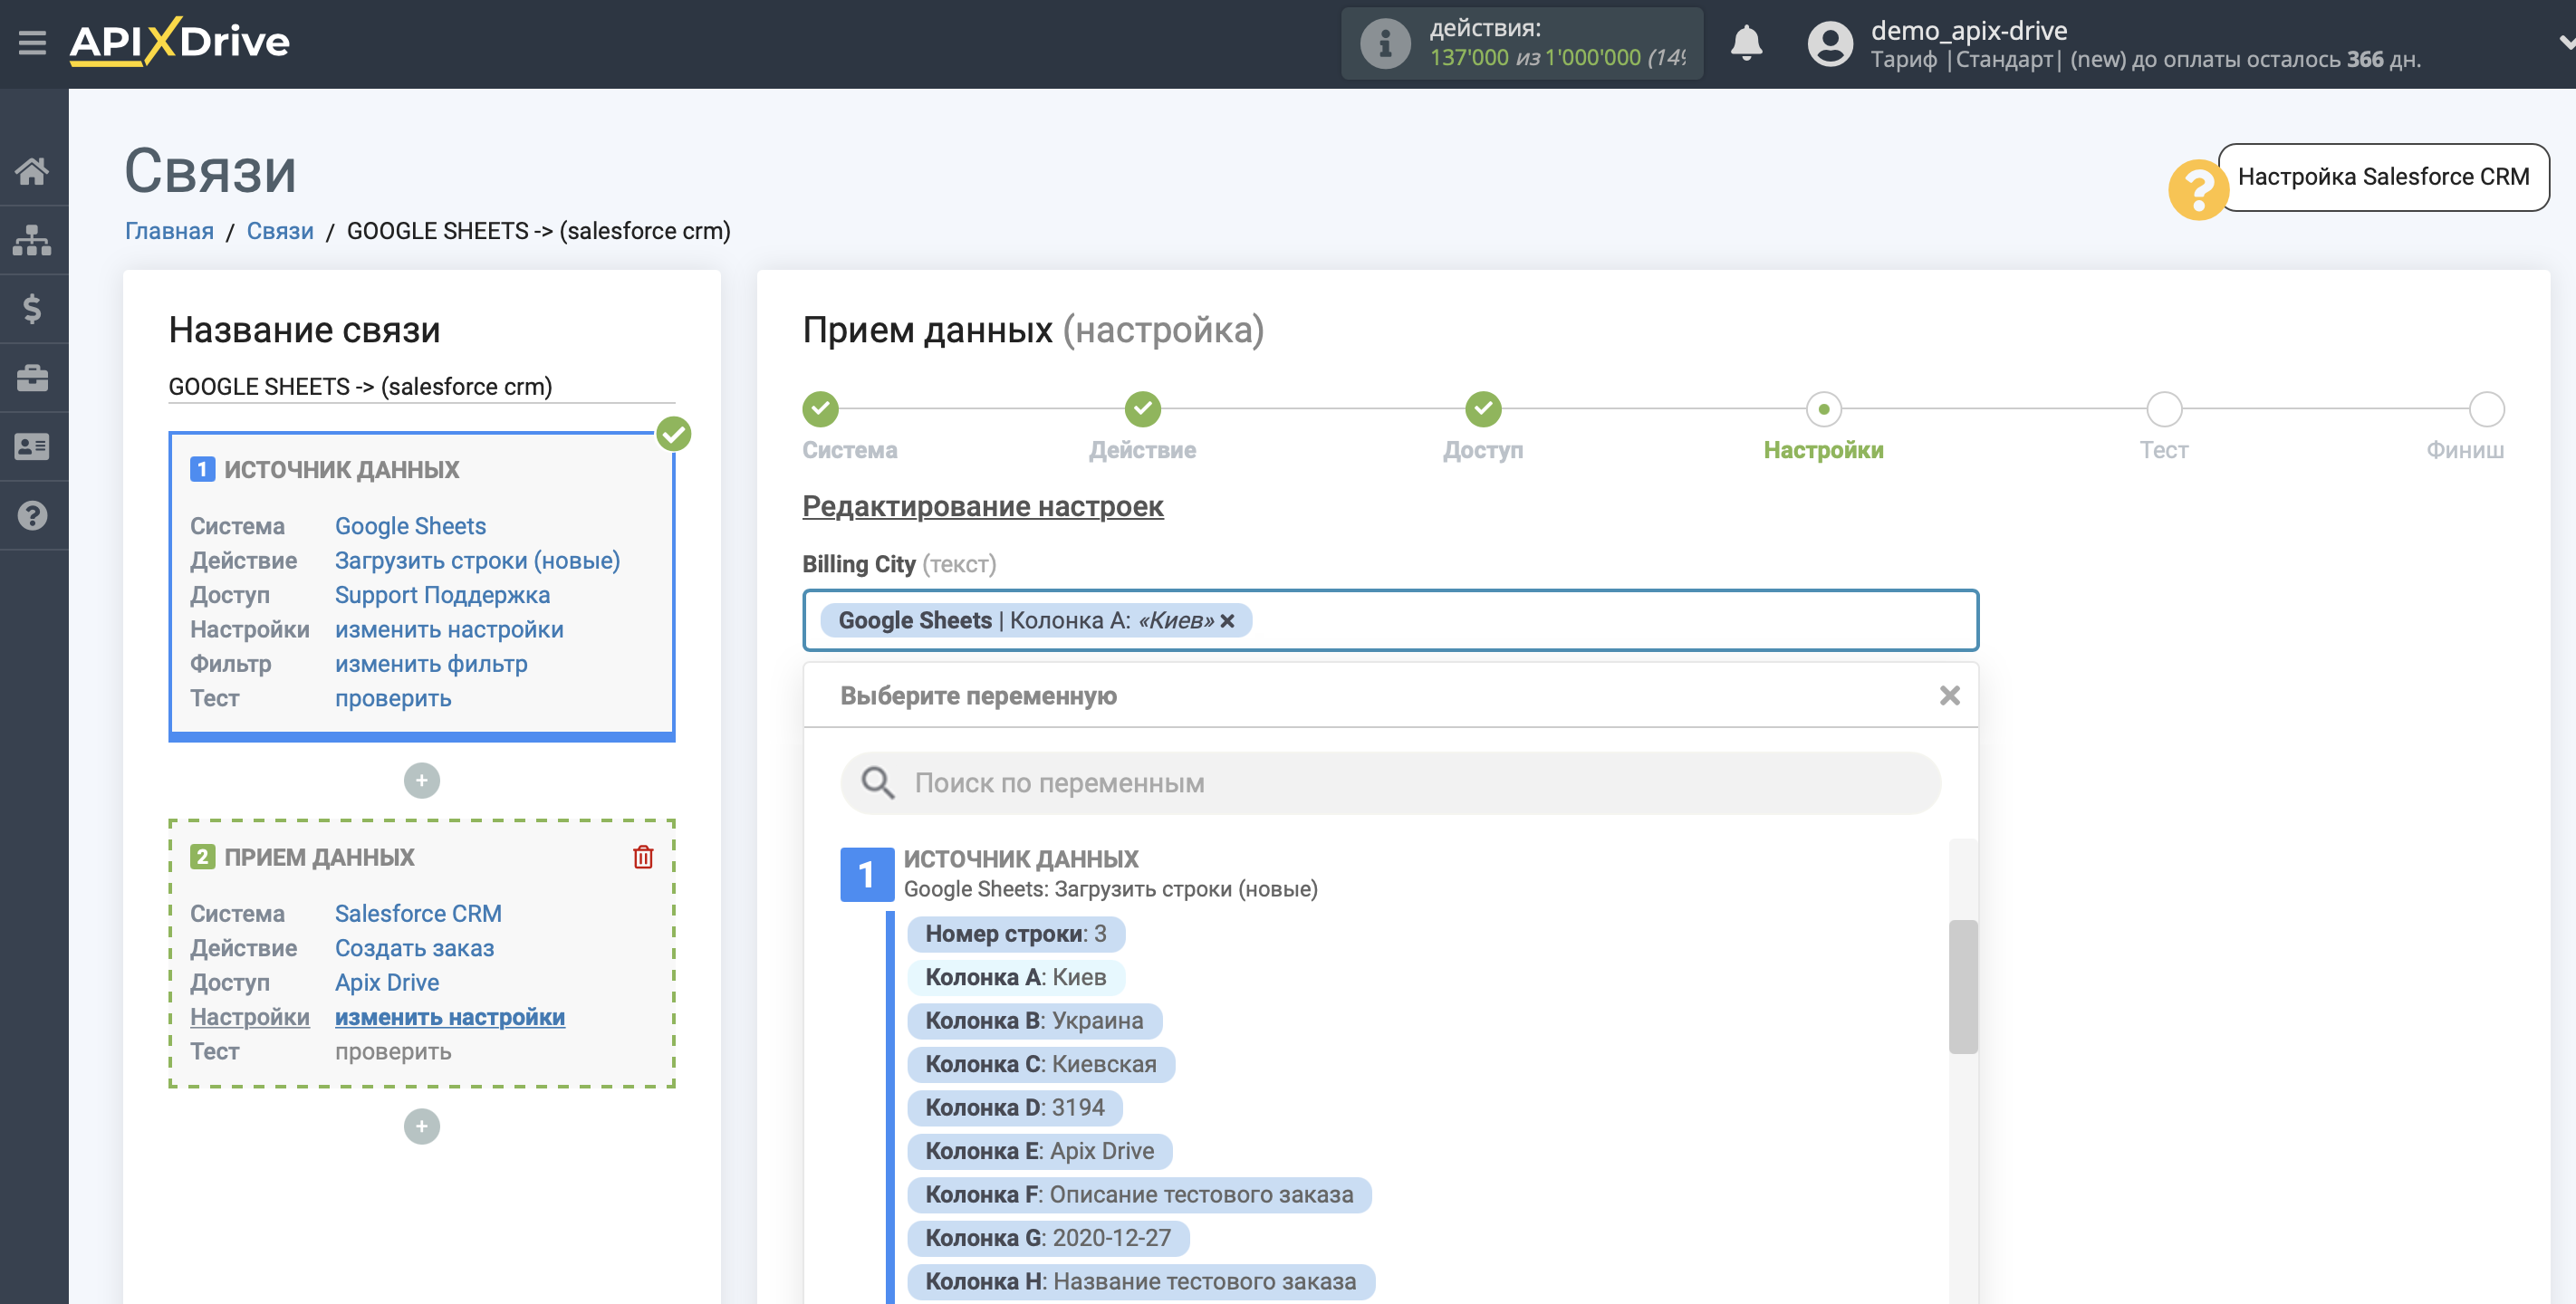The image size is (2576, 1304).
Task: Select Колонка F: Описание тестового заказа
Action: 1139,1194
